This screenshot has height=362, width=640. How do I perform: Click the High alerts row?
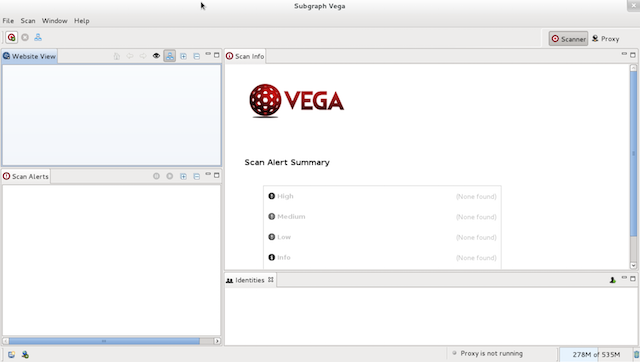tap(382, 196)
